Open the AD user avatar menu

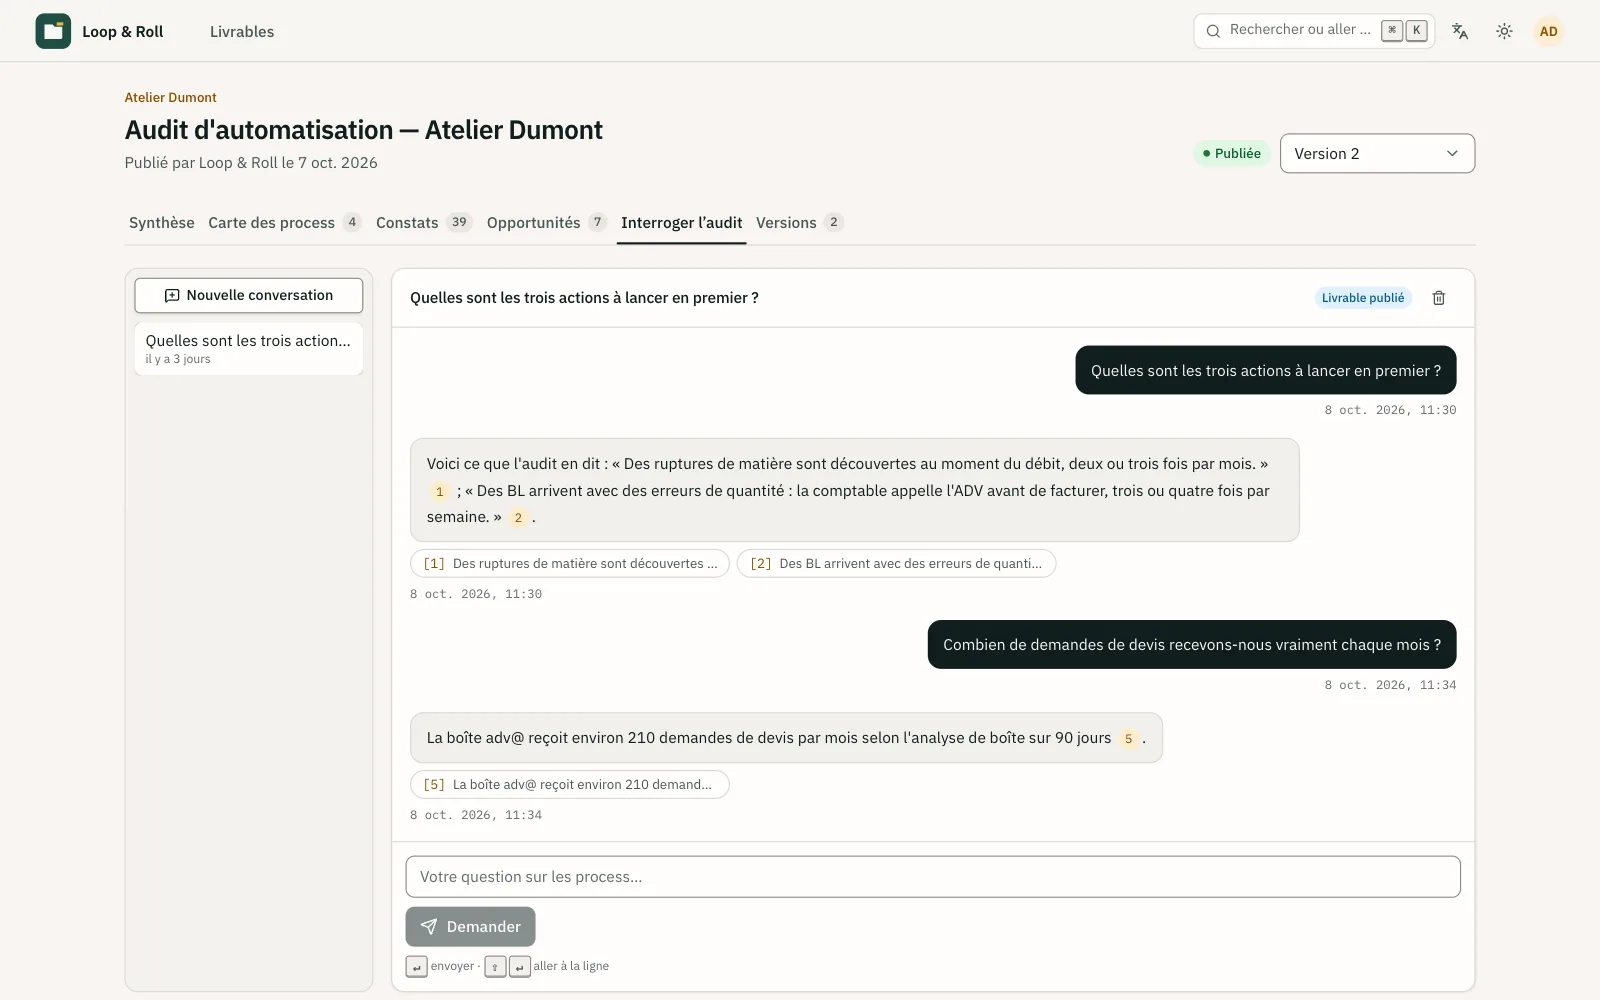pyautogui.click(x=1548, y=31)
